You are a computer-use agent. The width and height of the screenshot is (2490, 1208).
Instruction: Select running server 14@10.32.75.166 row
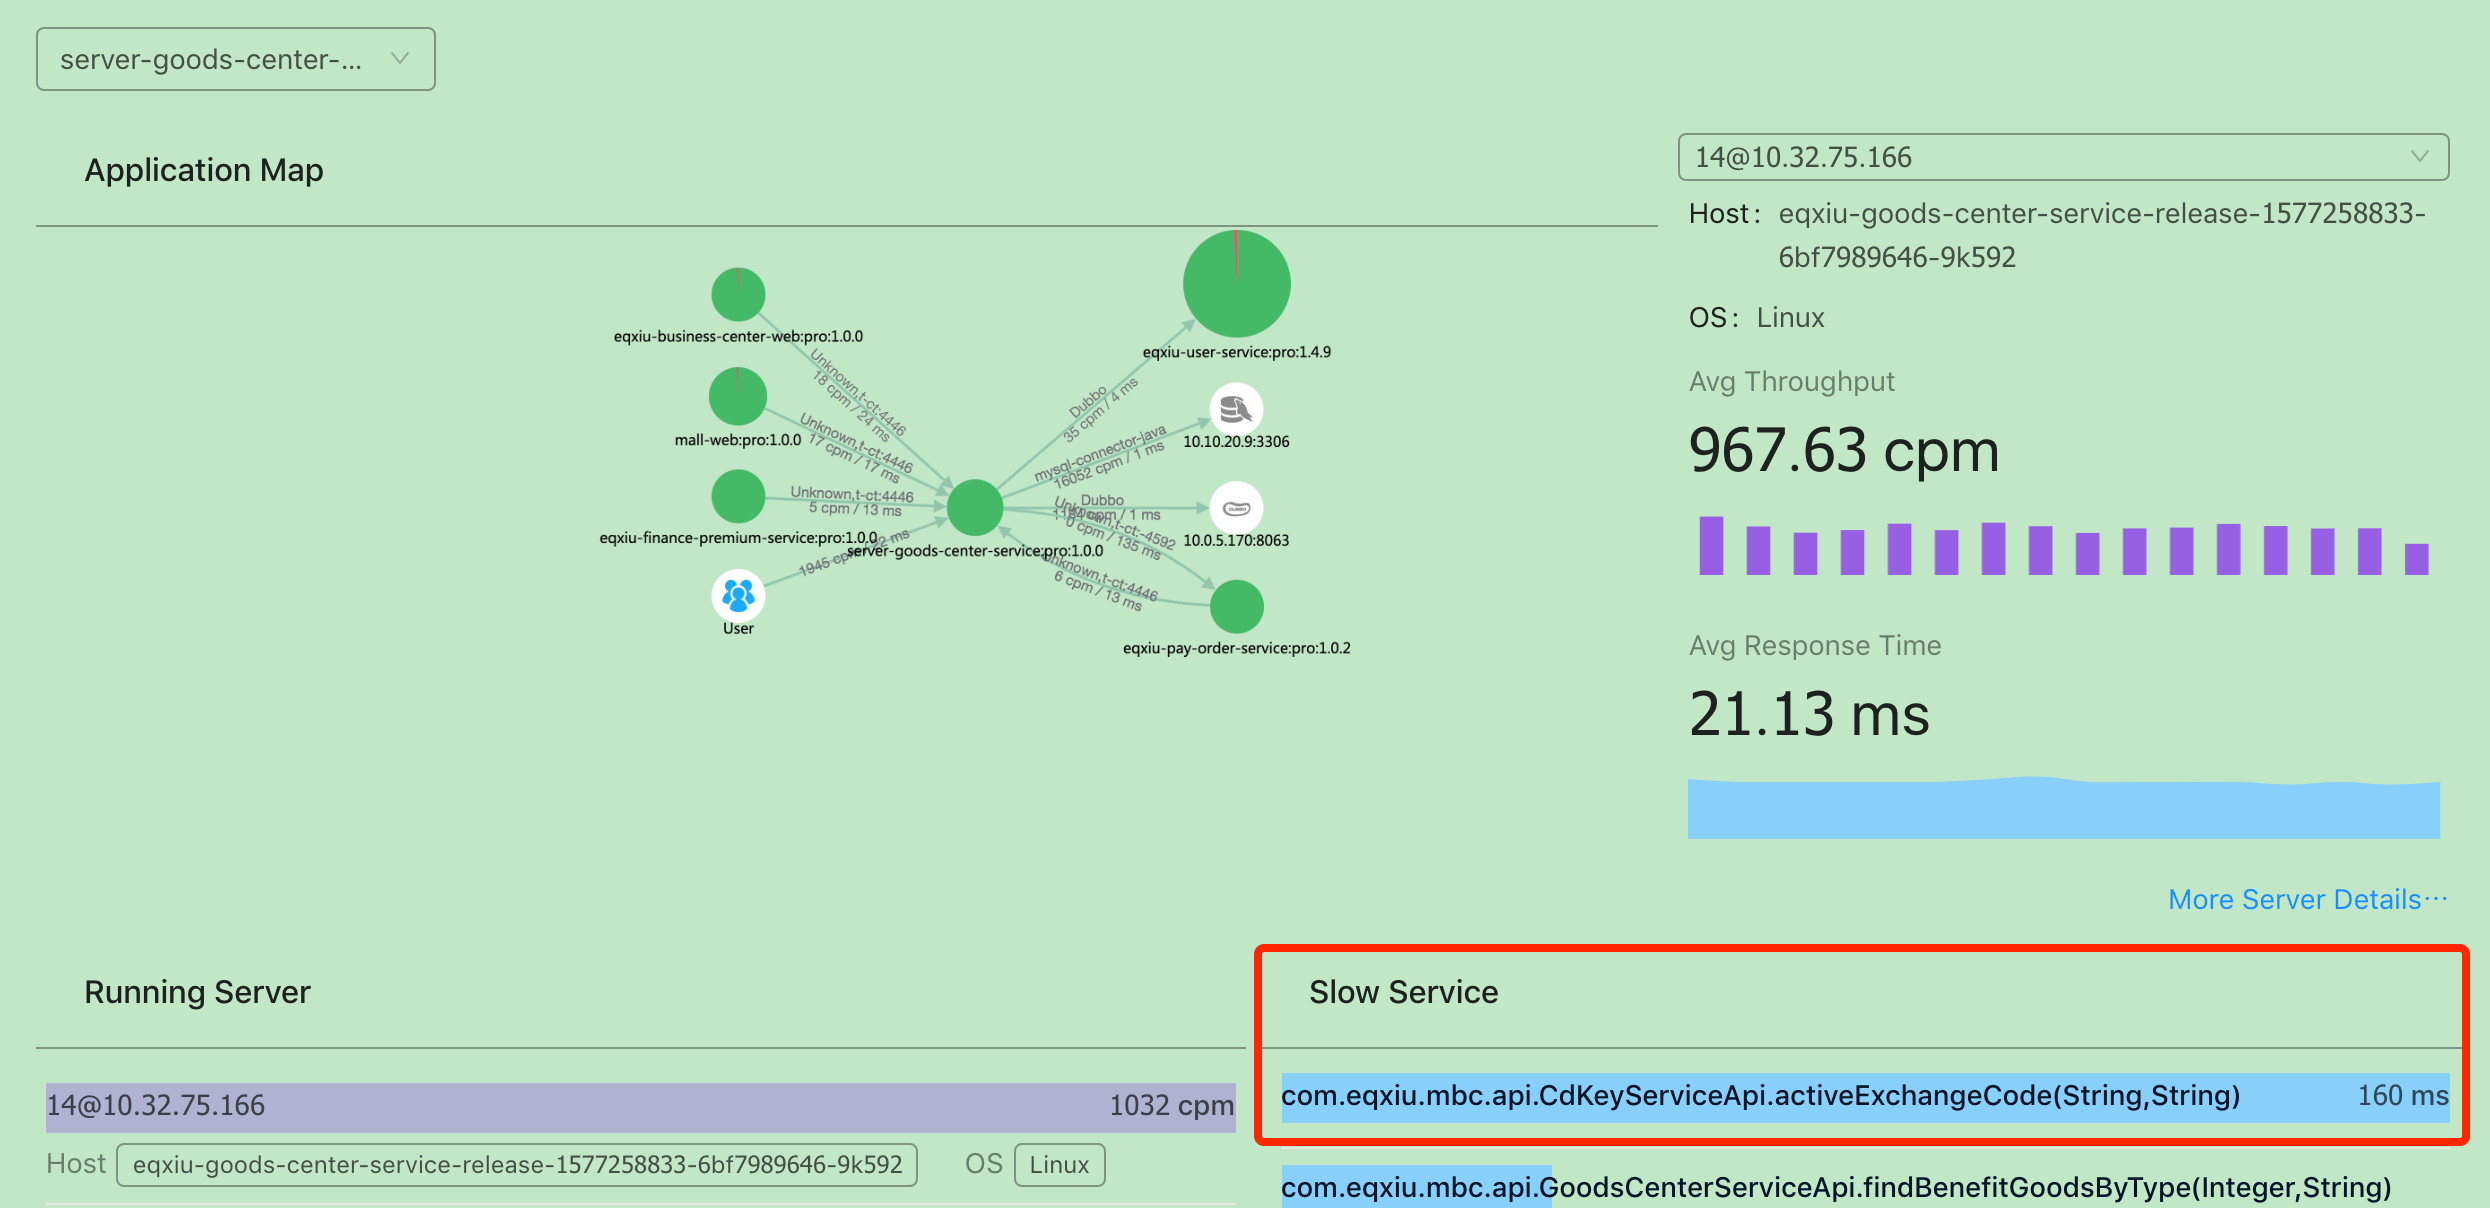pyautogui.click(x=640, y=1106)
